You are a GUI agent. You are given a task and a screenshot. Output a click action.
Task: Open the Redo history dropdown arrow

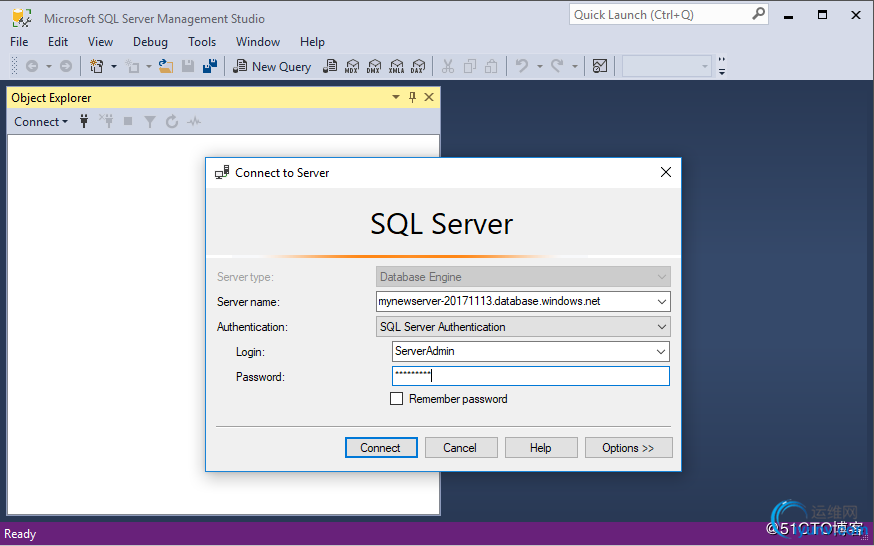(x=575, y=66)
